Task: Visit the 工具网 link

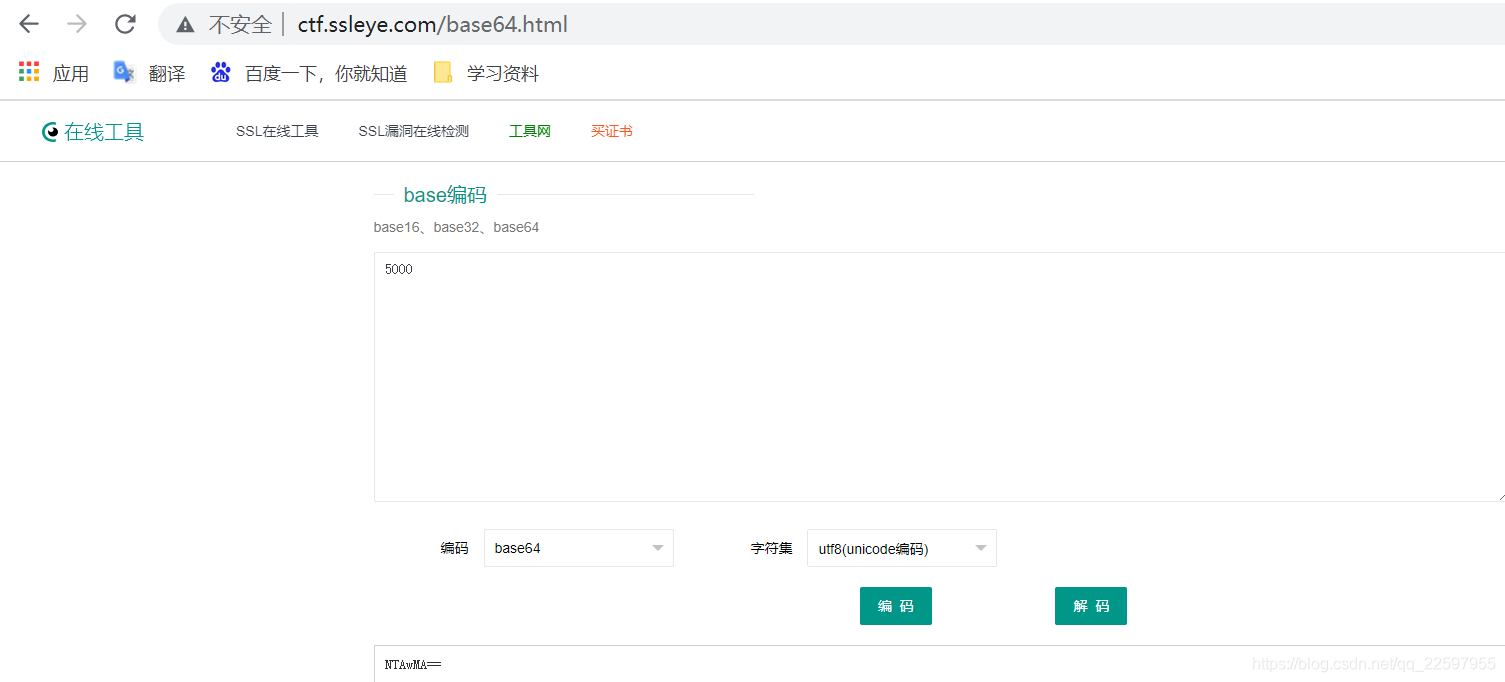Action: [x=529, y=130]
